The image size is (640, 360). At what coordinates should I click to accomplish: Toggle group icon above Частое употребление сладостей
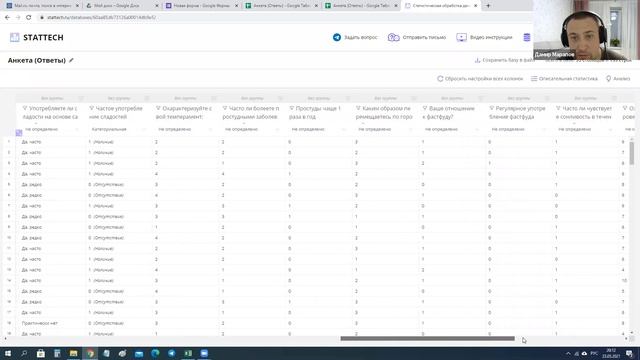tap(147, 98)
